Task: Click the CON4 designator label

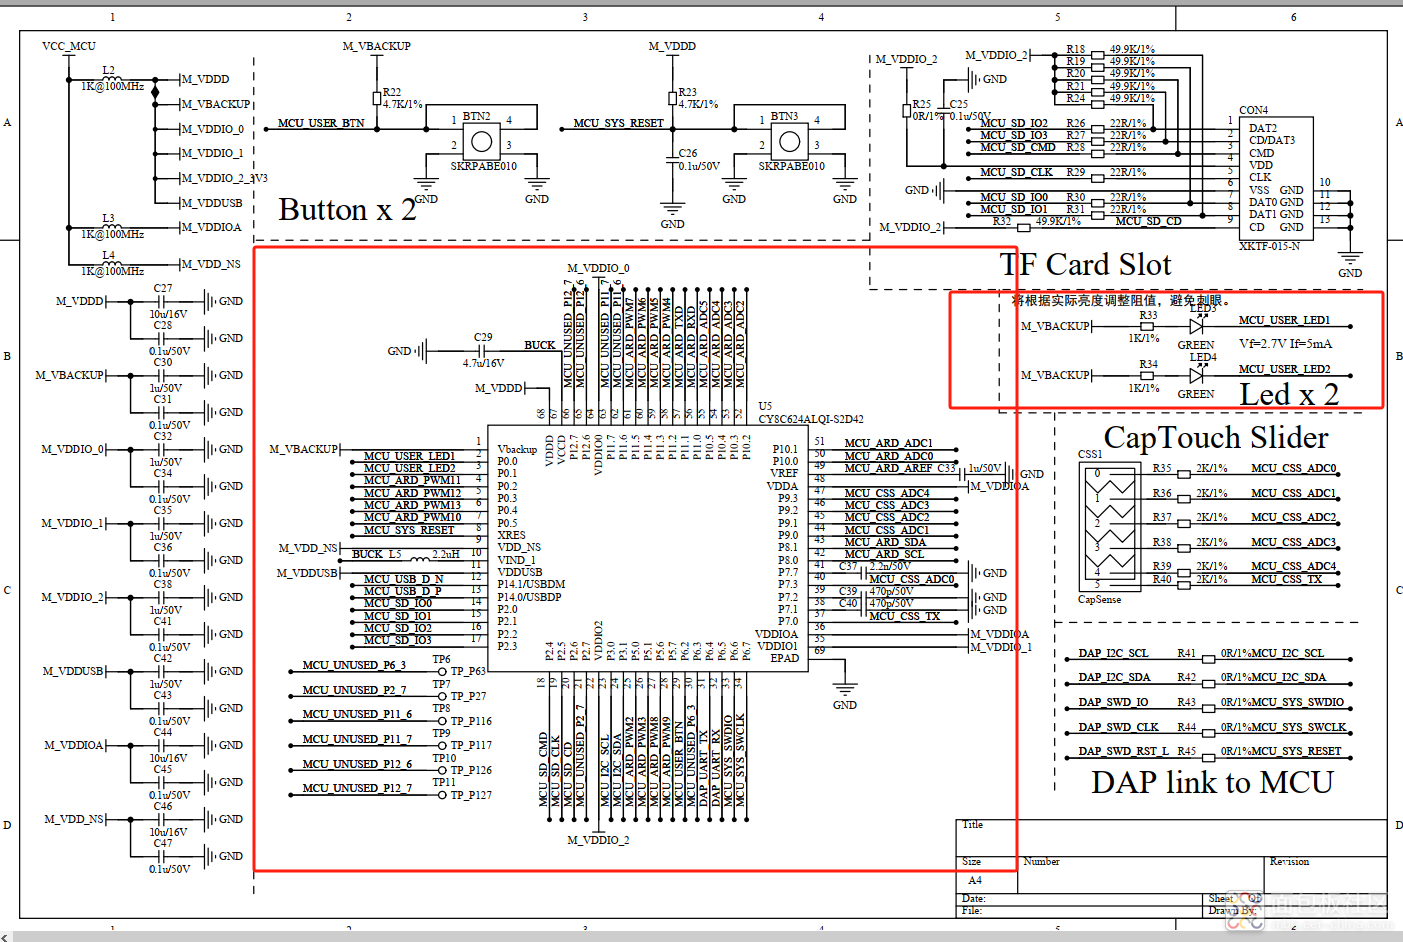Action: coord(1253,110)
